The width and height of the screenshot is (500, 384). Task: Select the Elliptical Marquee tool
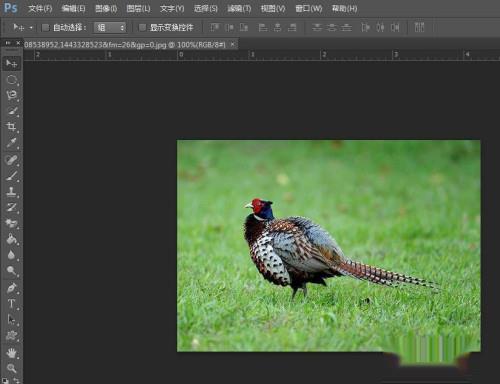(11, 79)
